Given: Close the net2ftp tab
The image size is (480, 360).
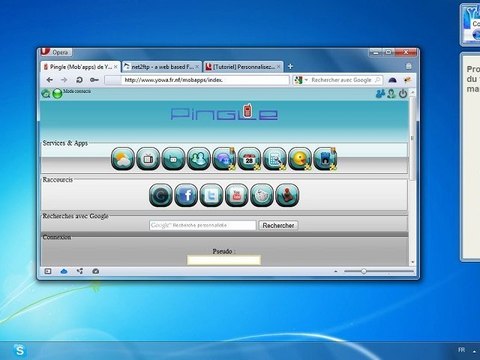Looking at the screenshot, I should [197, 67].
